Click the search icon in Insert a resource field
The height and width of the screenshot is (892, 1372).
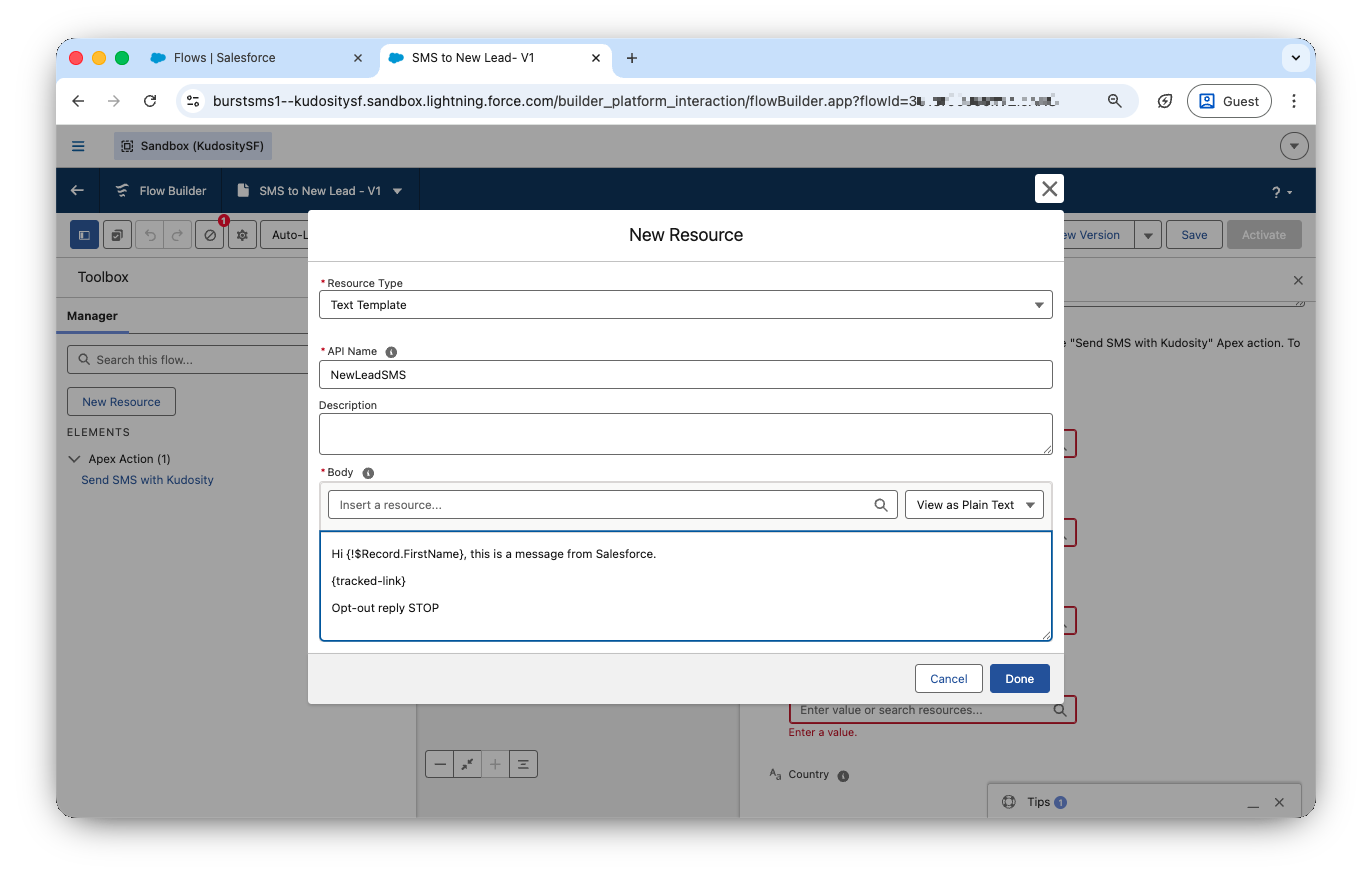pos(880,505)
